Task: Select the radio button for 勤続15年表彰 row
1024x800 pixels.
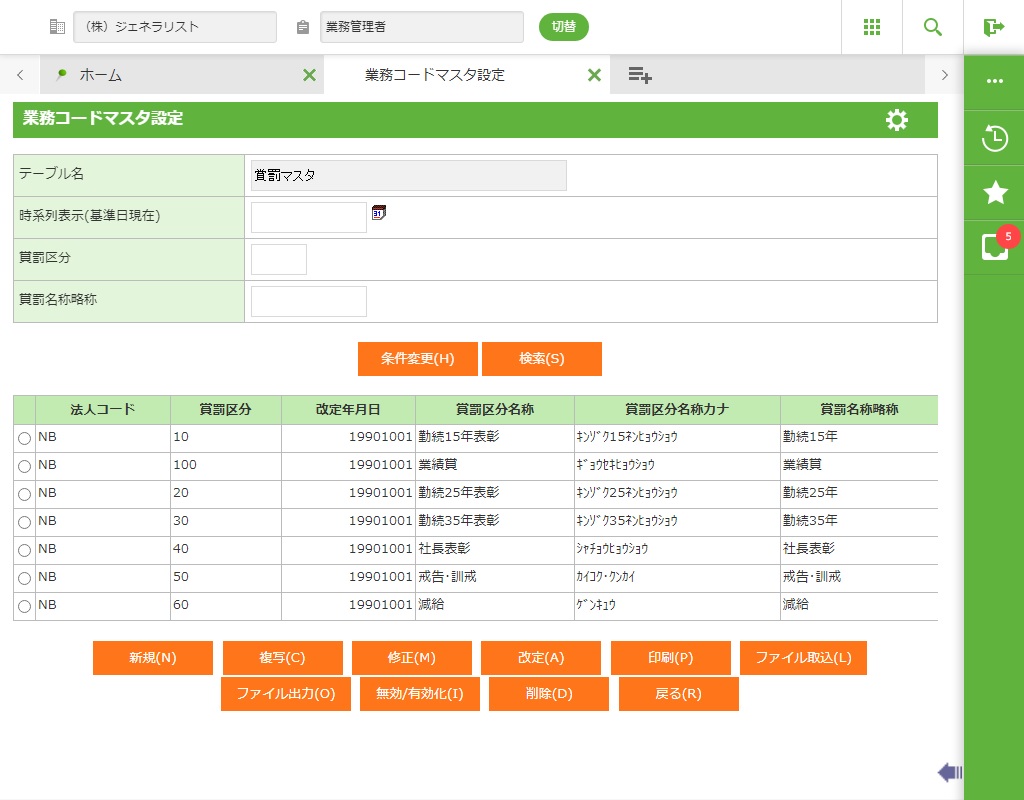Action: [24, 438]
